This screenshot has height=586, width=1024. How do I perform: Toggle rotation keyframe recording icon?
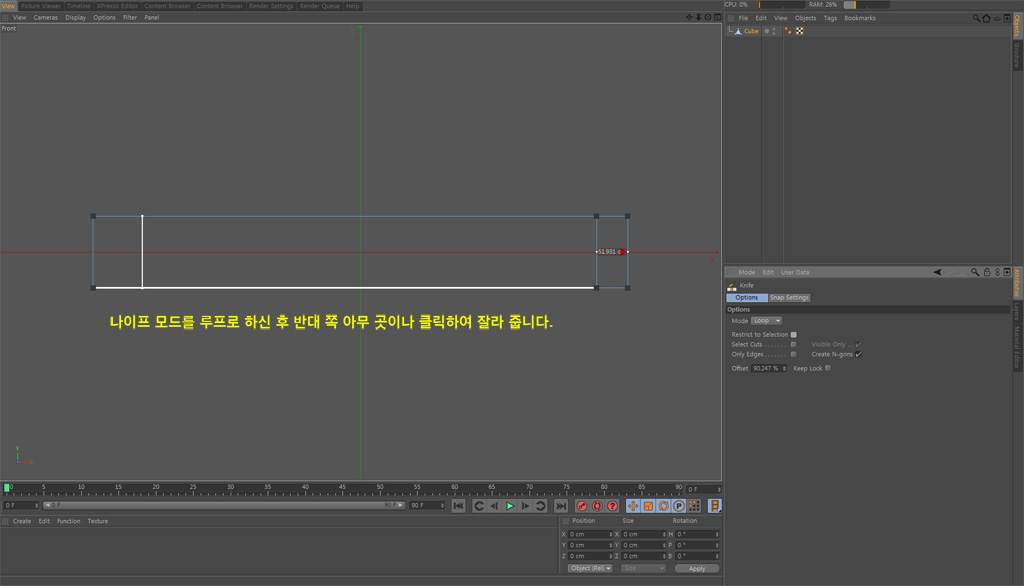664,506
